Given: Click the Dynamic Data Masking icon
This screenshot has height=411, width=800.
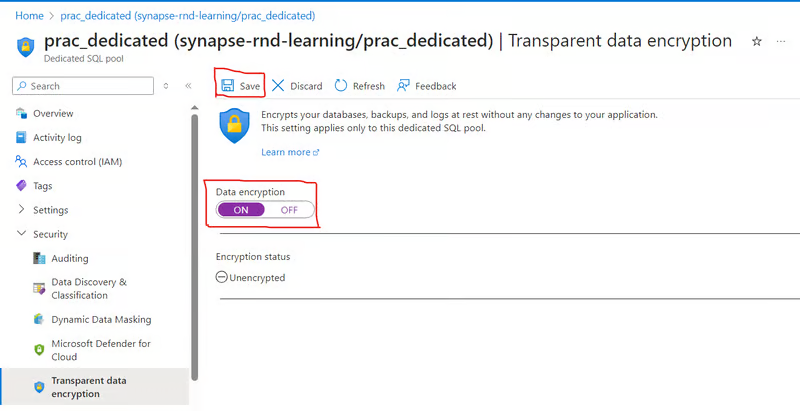Looking at the screenshot, I should 39,320.
